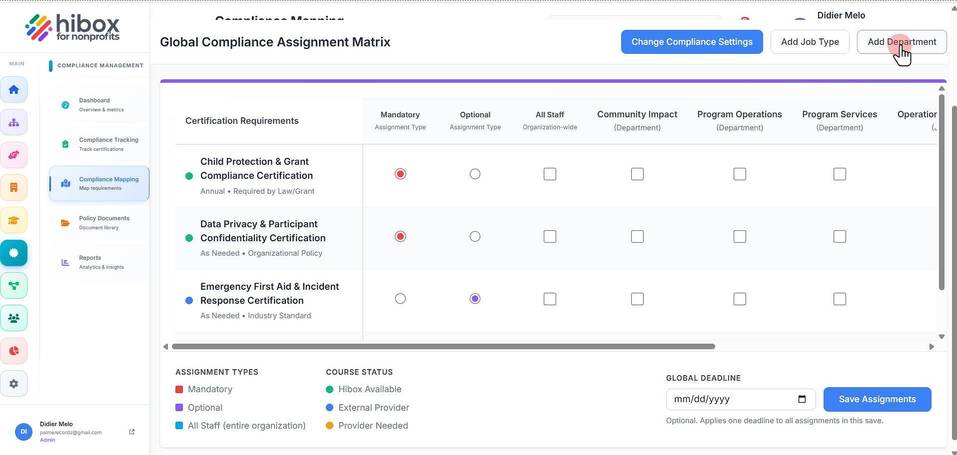957x455 pixels.
Task: Click the purple Optional legend swatch
Action: 179,407
